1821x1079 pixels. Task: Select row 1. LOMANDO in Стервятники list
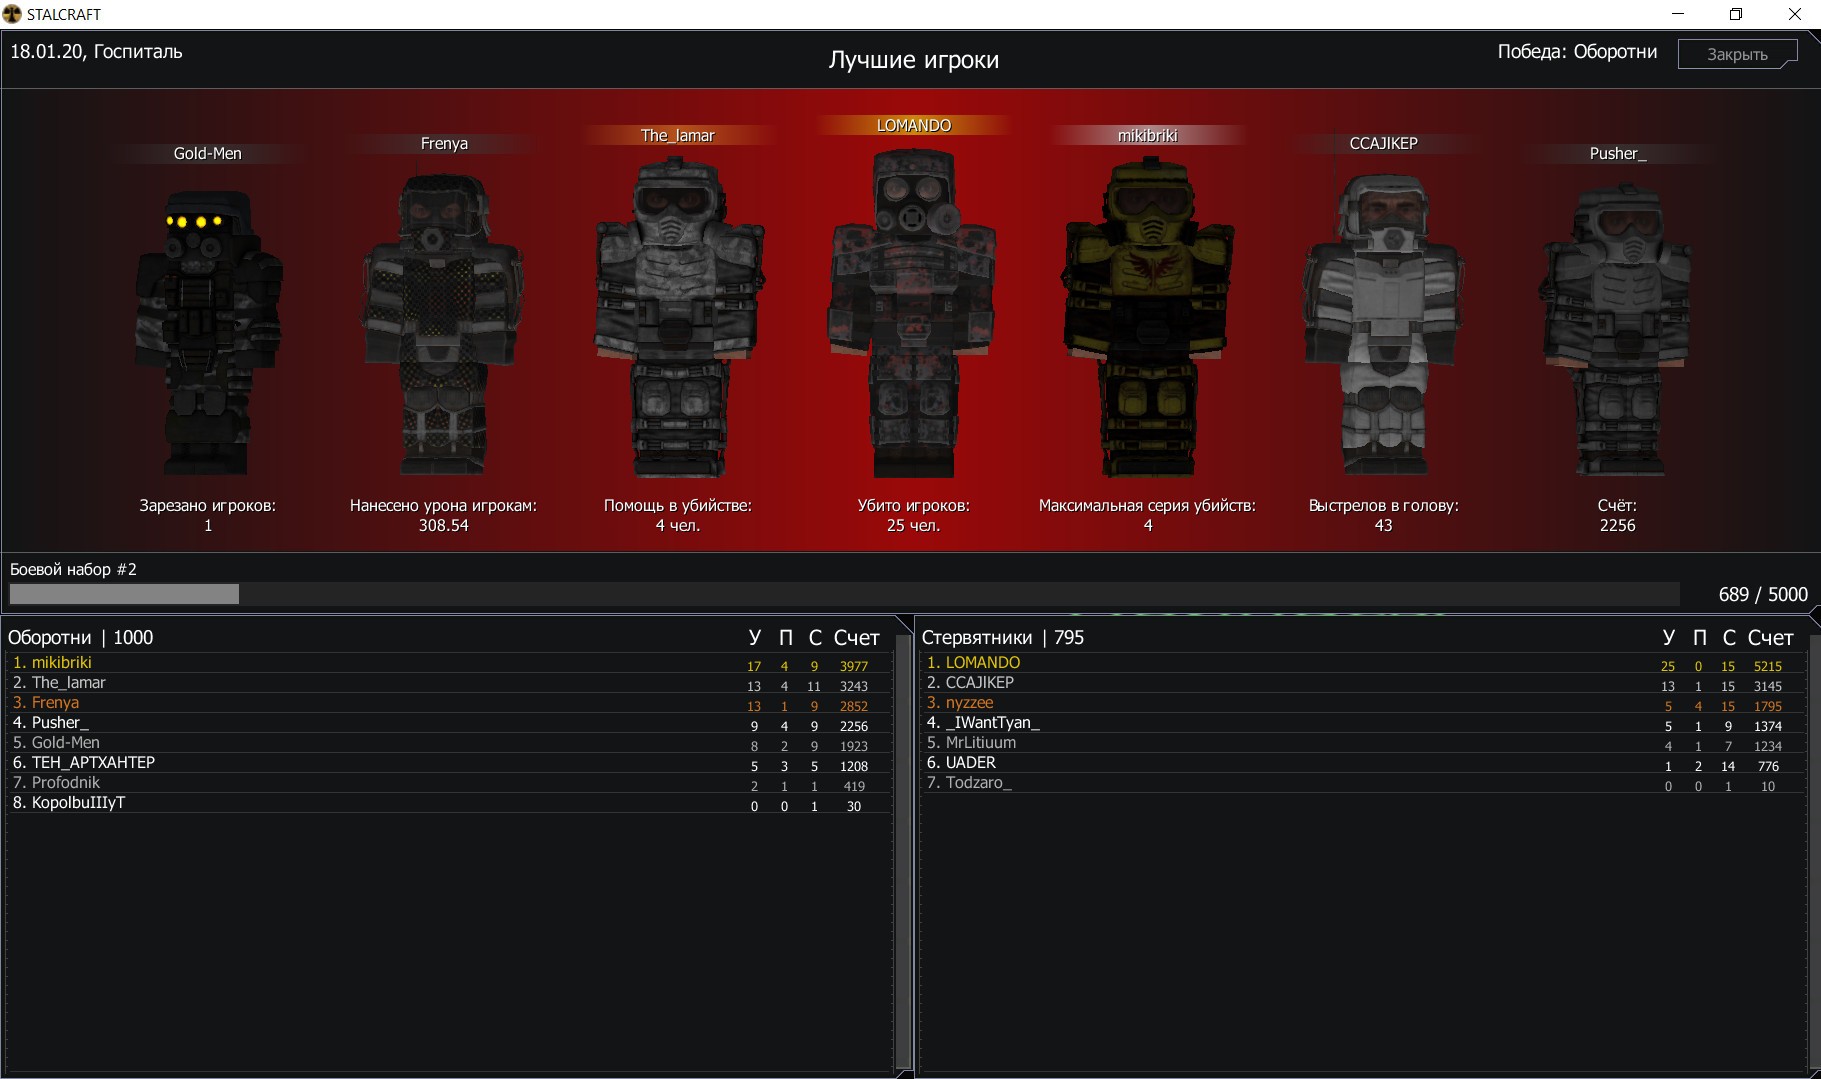[1363, 663]
